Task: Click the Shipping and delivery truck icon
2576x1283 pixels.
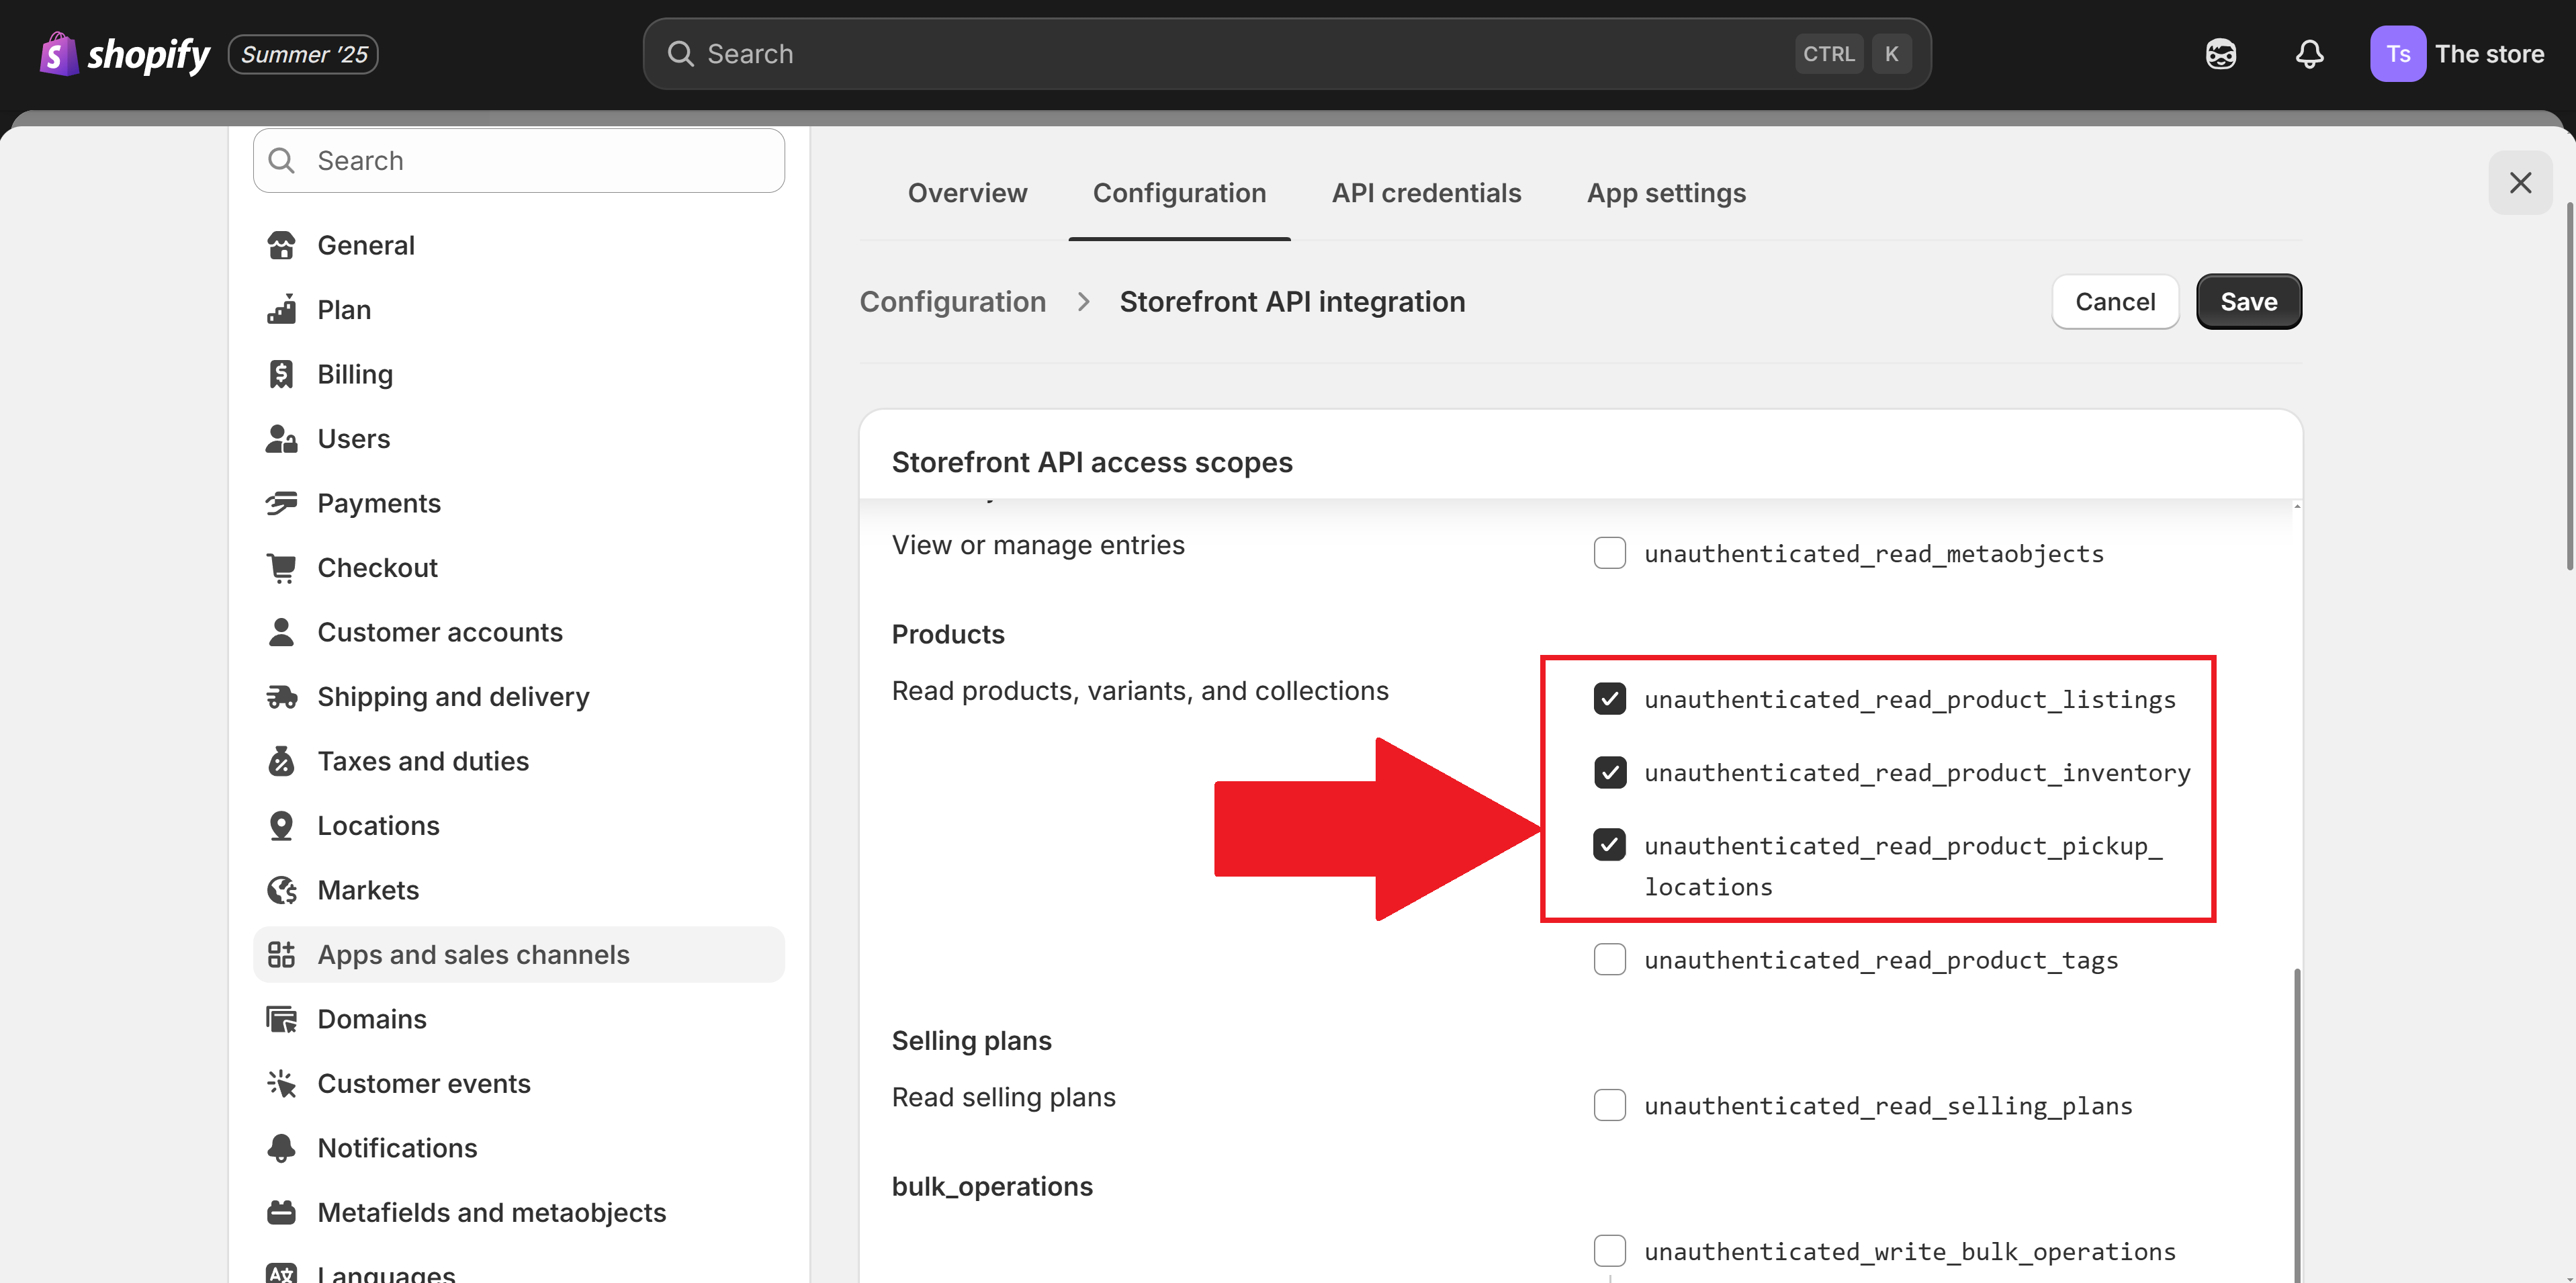Action: (x=281, y=696)
